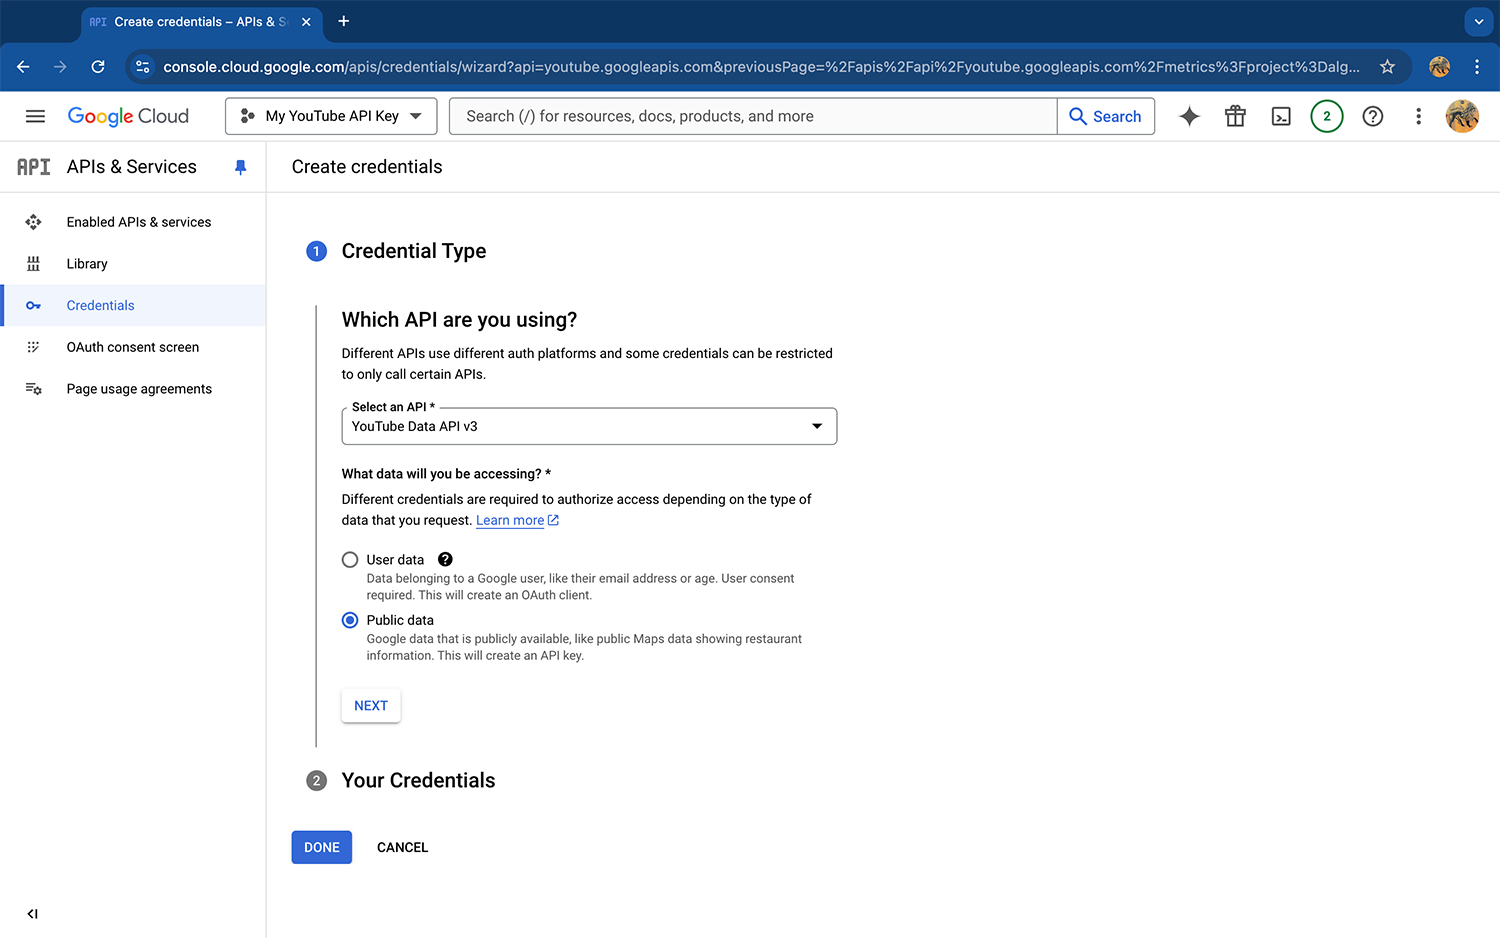1500x938 pixels.
Task: Click Enabled APIs & services sidebar icon
Action: point(33,222)
